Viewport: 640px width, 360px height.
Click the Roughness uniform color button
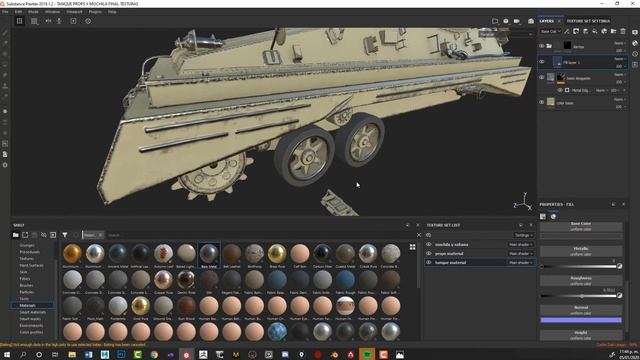[x=581, y=280]
